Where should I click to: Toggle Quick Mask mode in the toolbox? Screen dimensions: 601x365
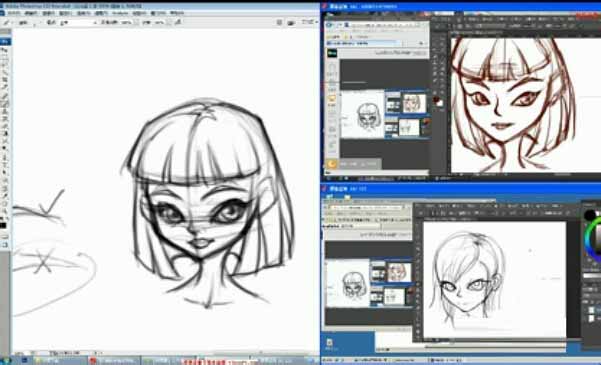click(x=5, y=237)
